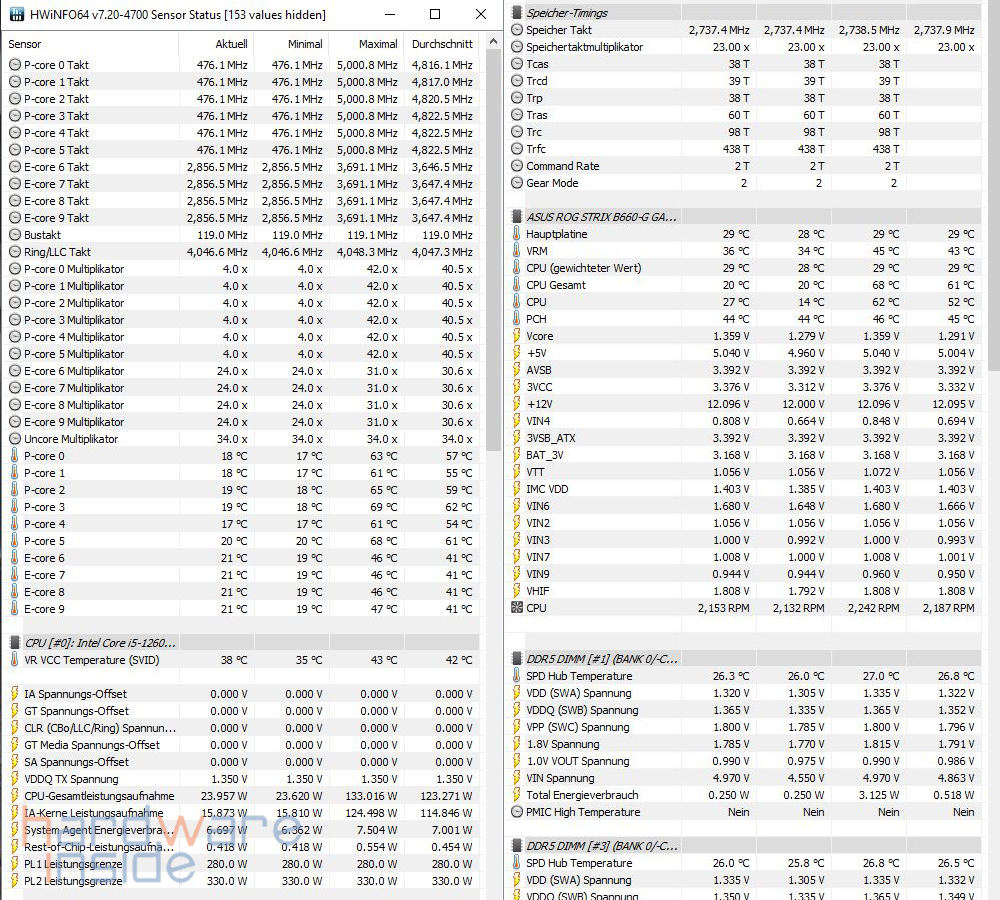Click the lightning icon beside Vcore
Image resolution: width=1000 pixels, height=900 pixels.
[x=516, y=336]
